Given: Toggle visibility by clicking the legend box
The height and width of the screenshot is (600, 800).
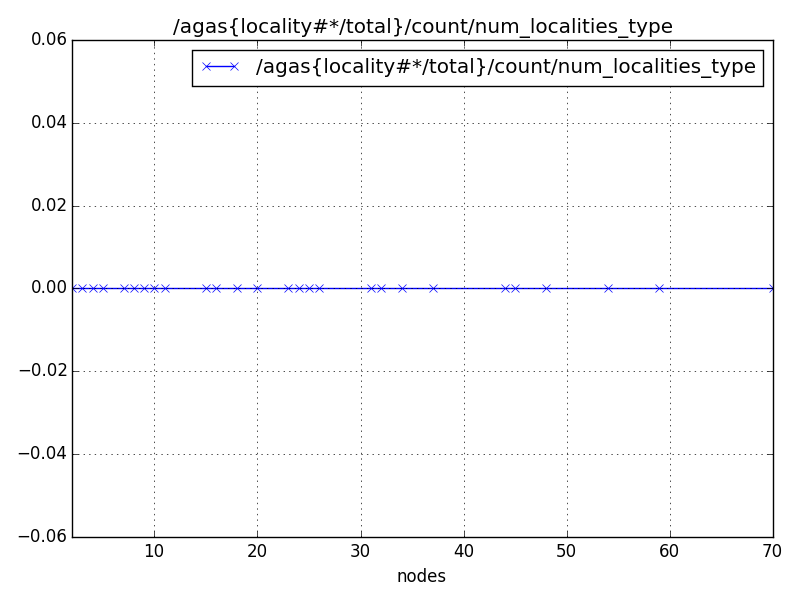Looking at the screenshot, I should pyautogui.click(x=480, y=64).
